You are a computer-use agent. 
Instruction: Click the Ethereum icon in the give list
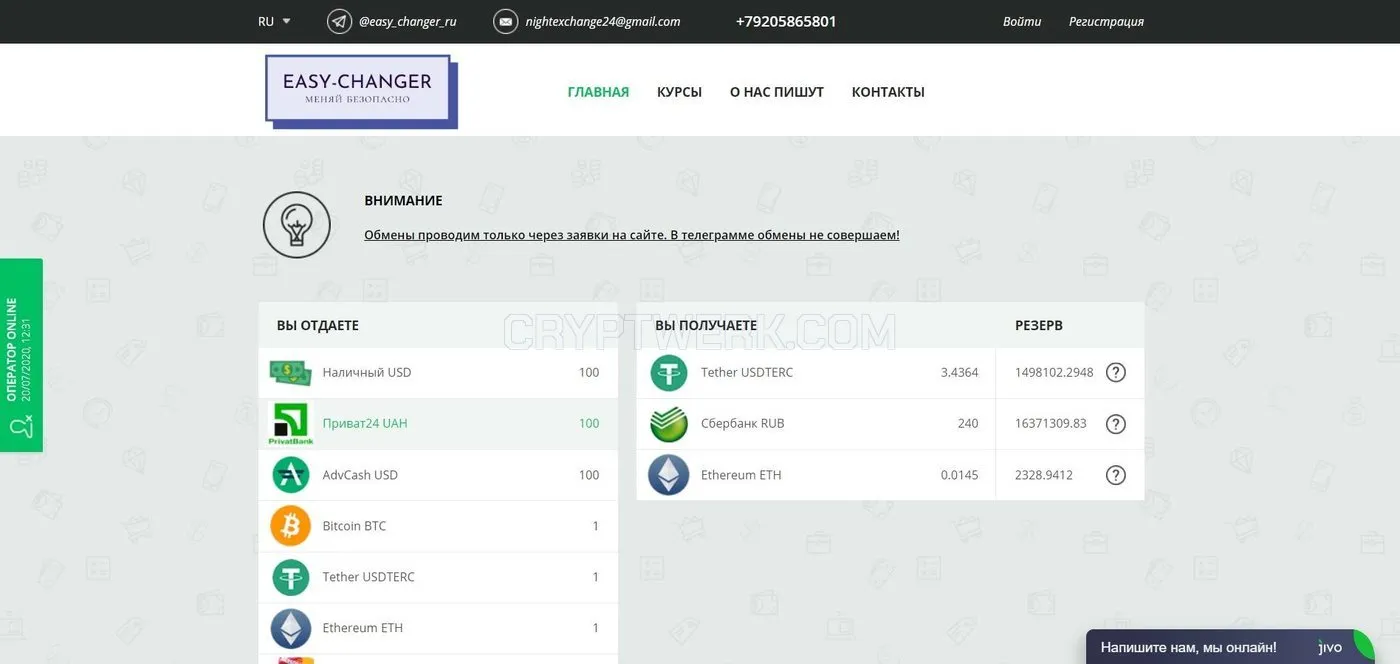click(291, 628)
